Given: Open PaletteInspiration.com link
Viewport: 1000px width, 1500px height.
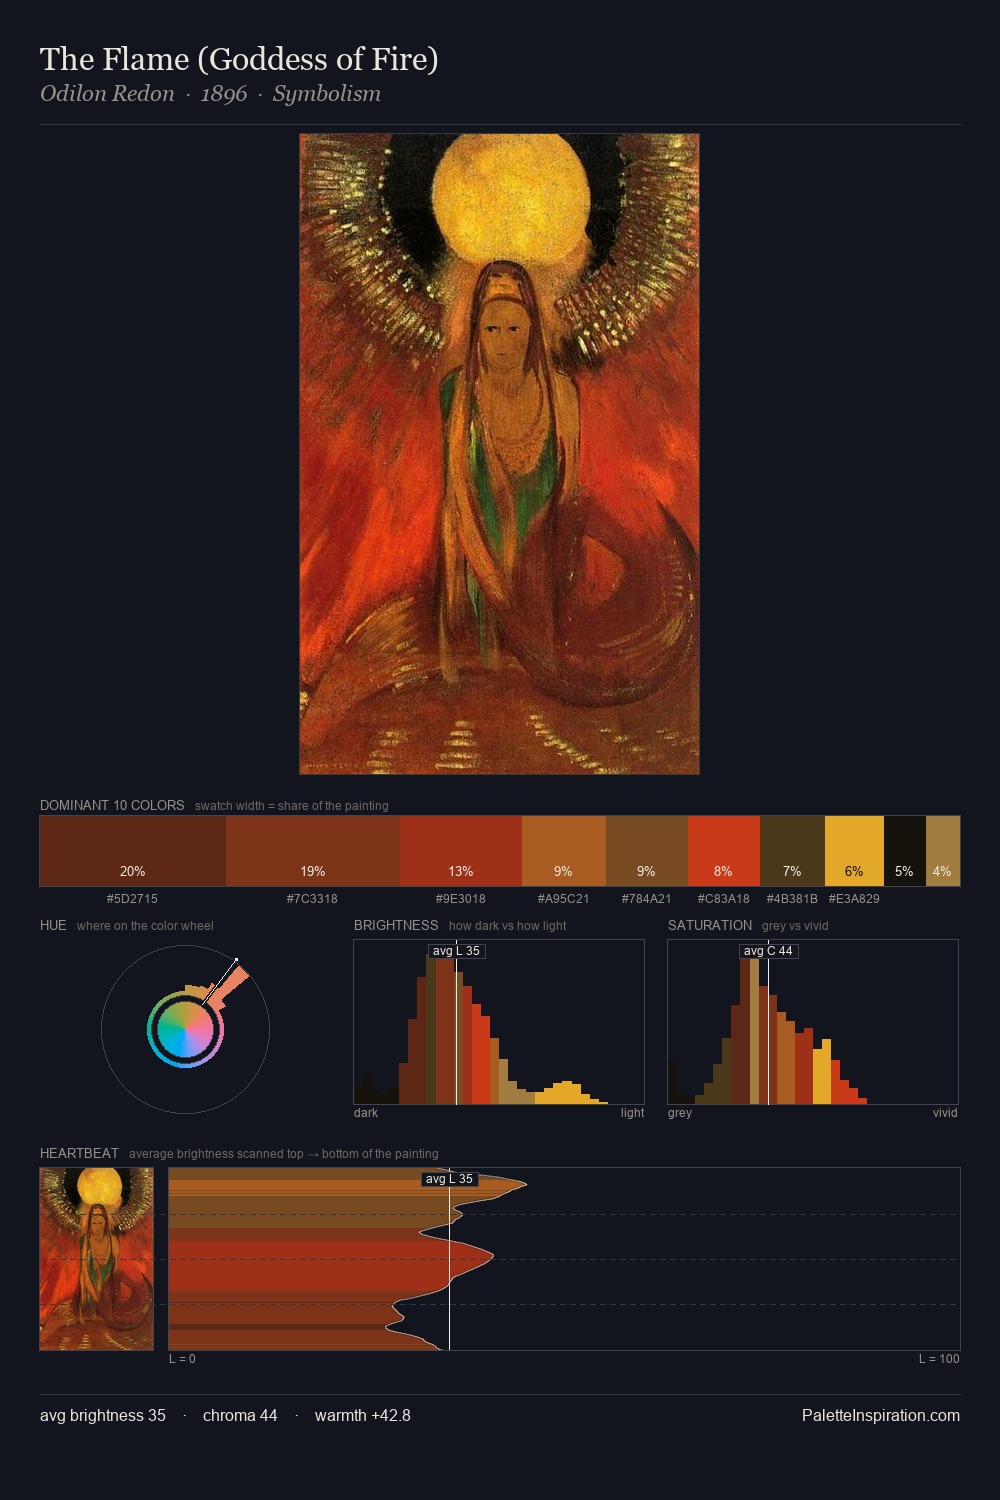Looking at the screenshot, I should click(881, 1415).
